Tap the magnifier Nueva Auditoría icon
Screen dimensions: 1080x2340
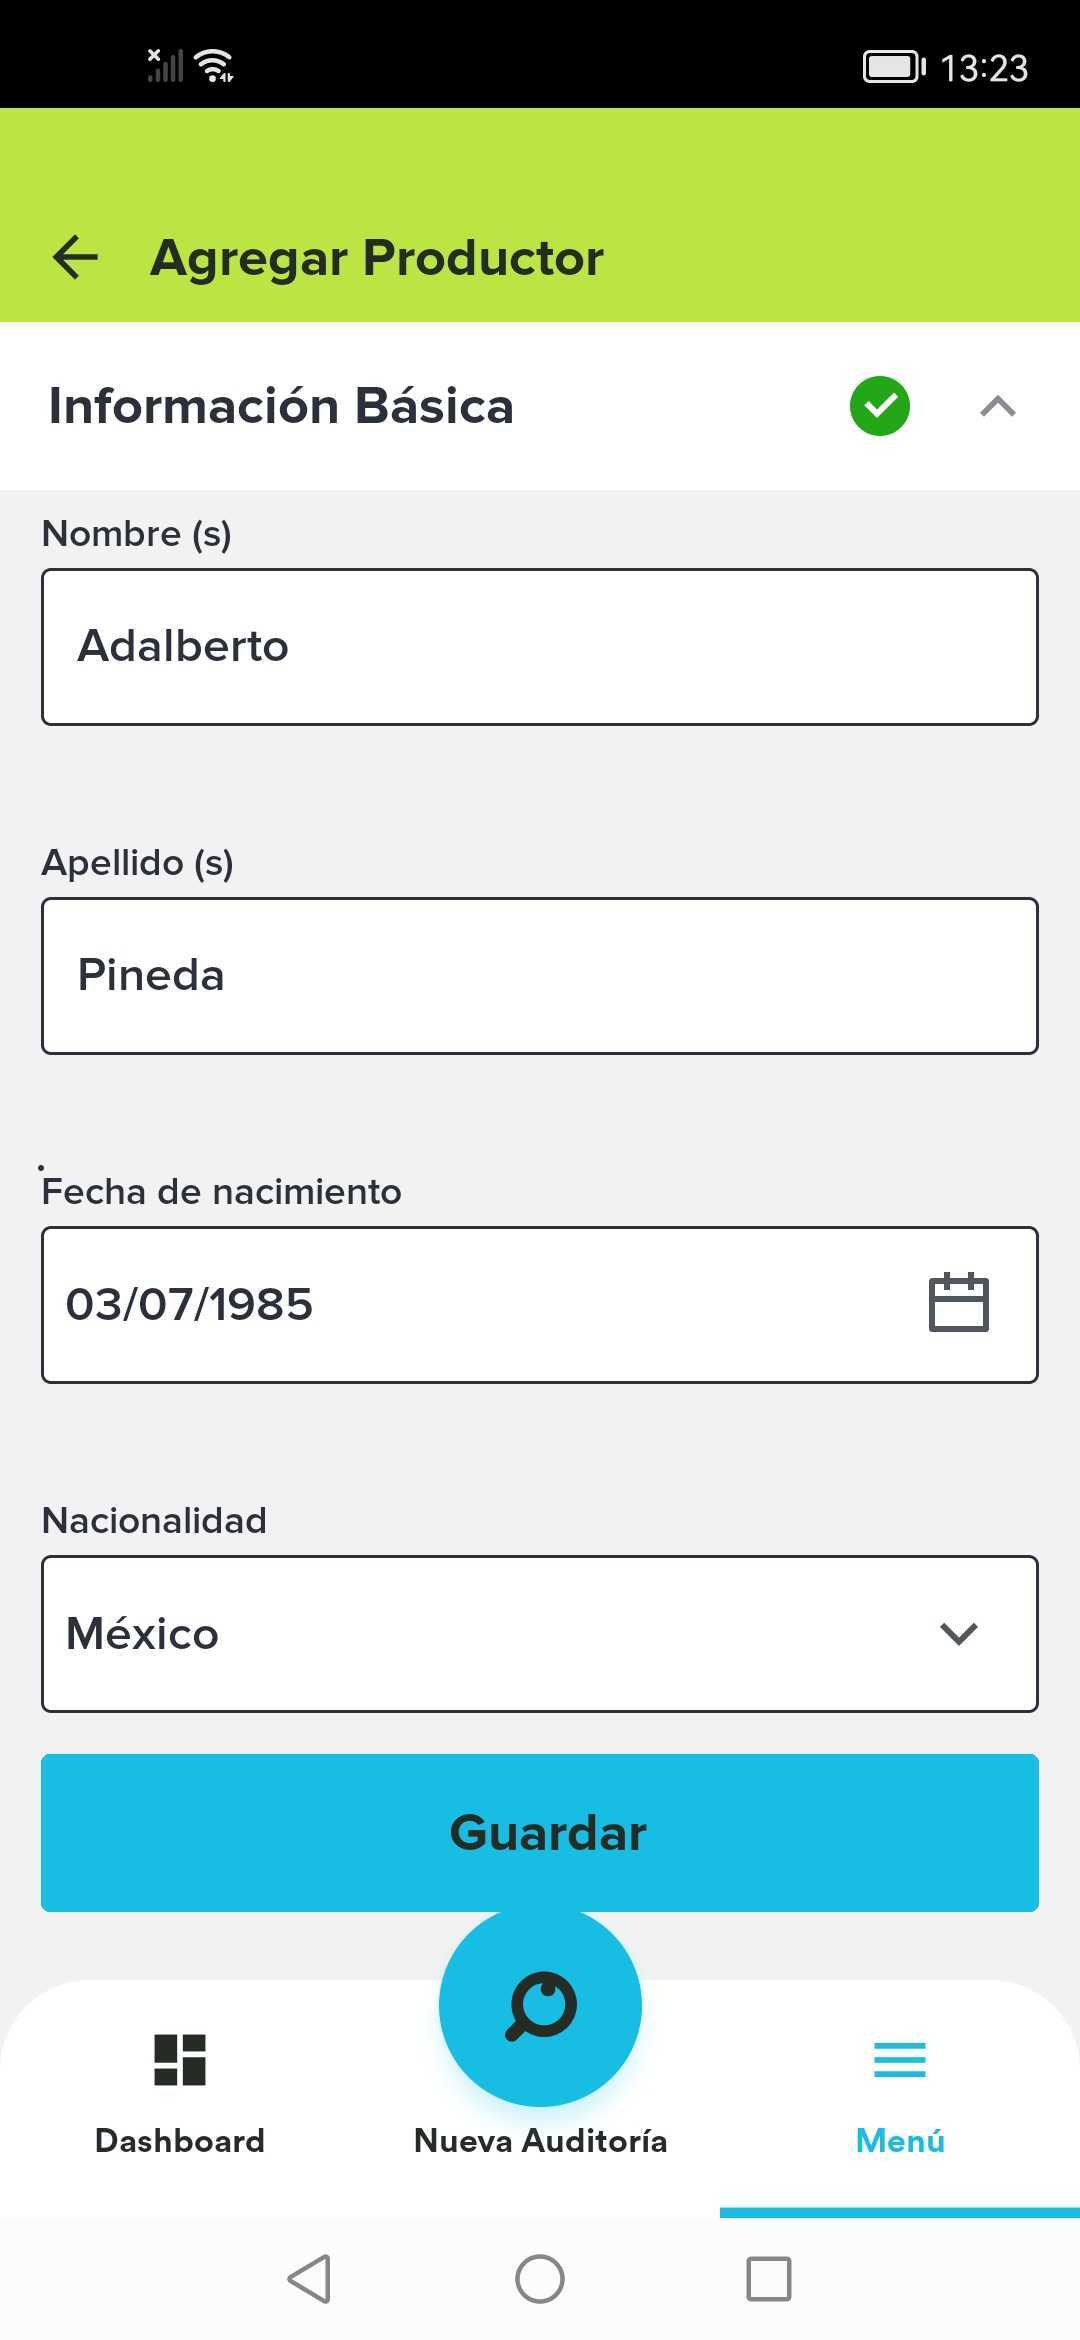540,2006
